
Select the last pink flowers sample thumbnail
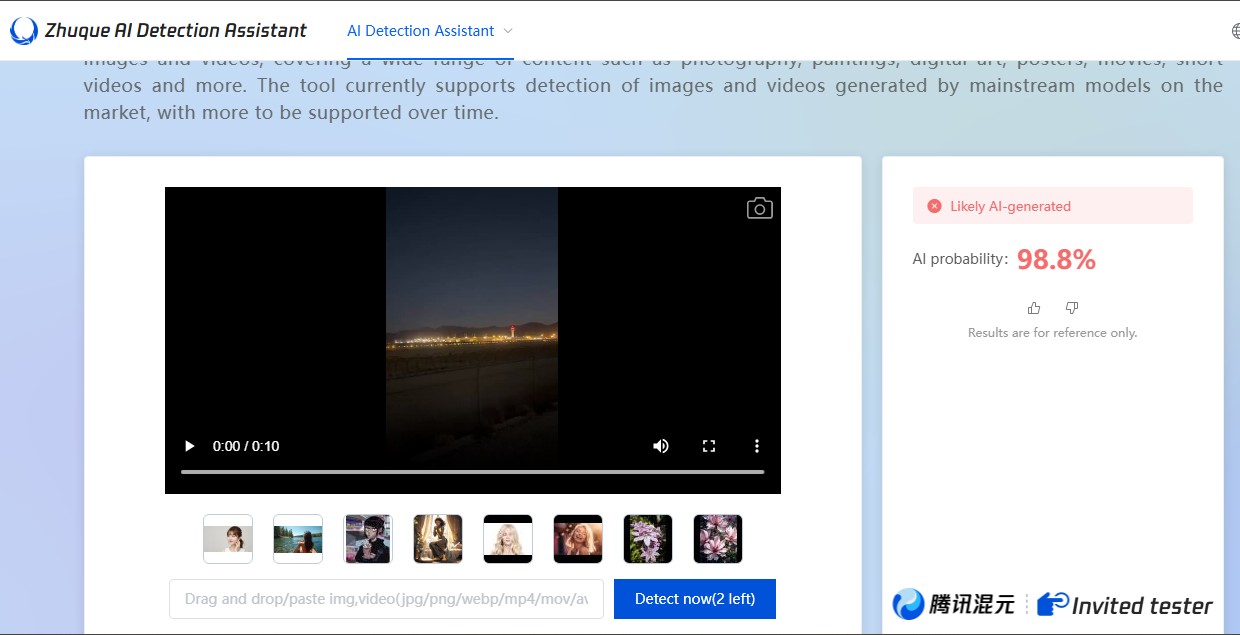pos(718,539)
